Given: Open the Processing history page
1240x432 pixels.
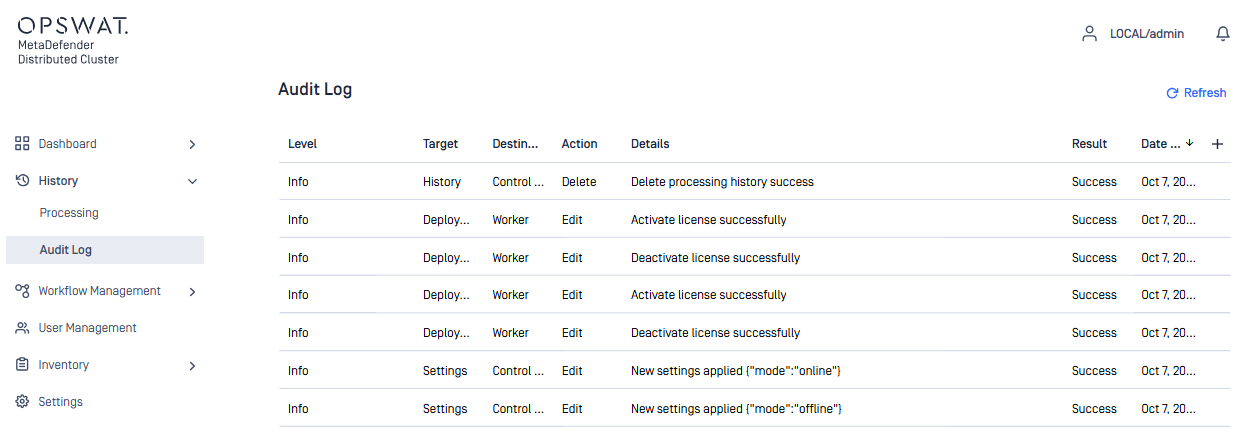Looking at the screenshot, I should click(69, 213).
